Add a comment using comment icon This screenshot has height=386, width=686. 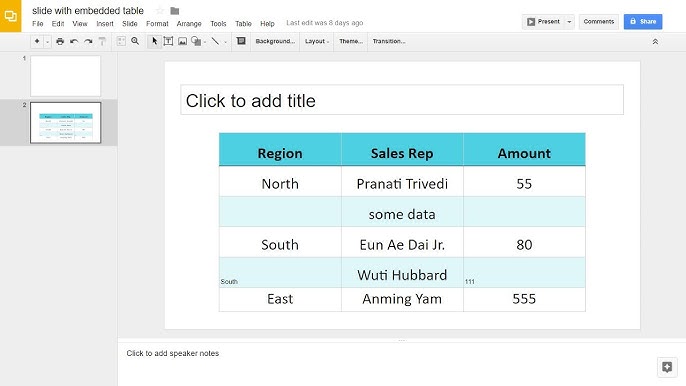click(x=241, y=41)
